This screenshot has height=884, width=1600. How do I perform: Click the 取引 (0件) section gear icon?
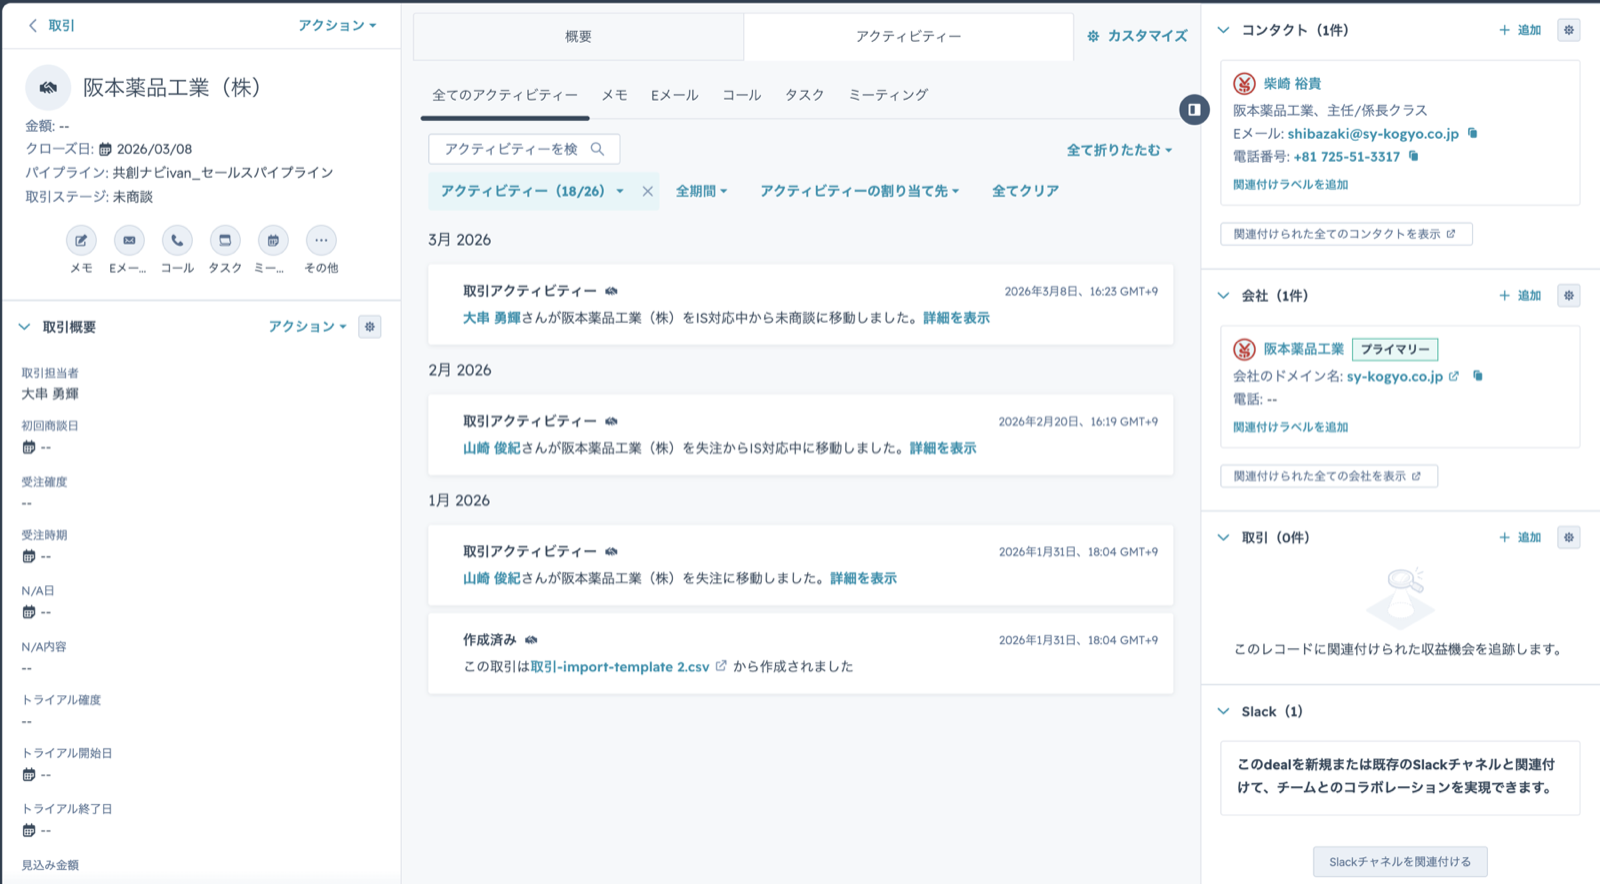click(1569, 538)
